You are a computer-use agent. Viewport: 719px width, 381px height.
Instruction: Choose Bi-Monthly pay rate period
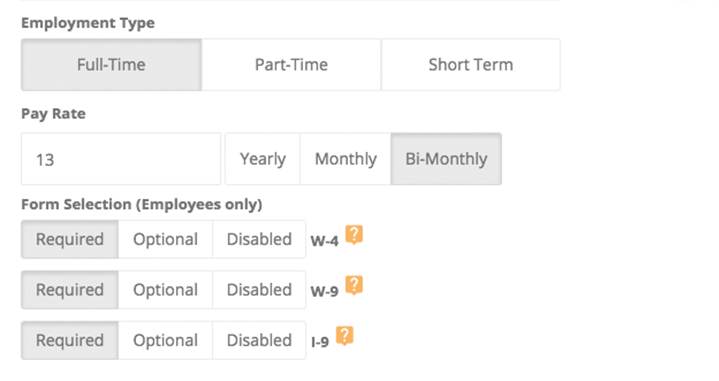tap(446, 159)
